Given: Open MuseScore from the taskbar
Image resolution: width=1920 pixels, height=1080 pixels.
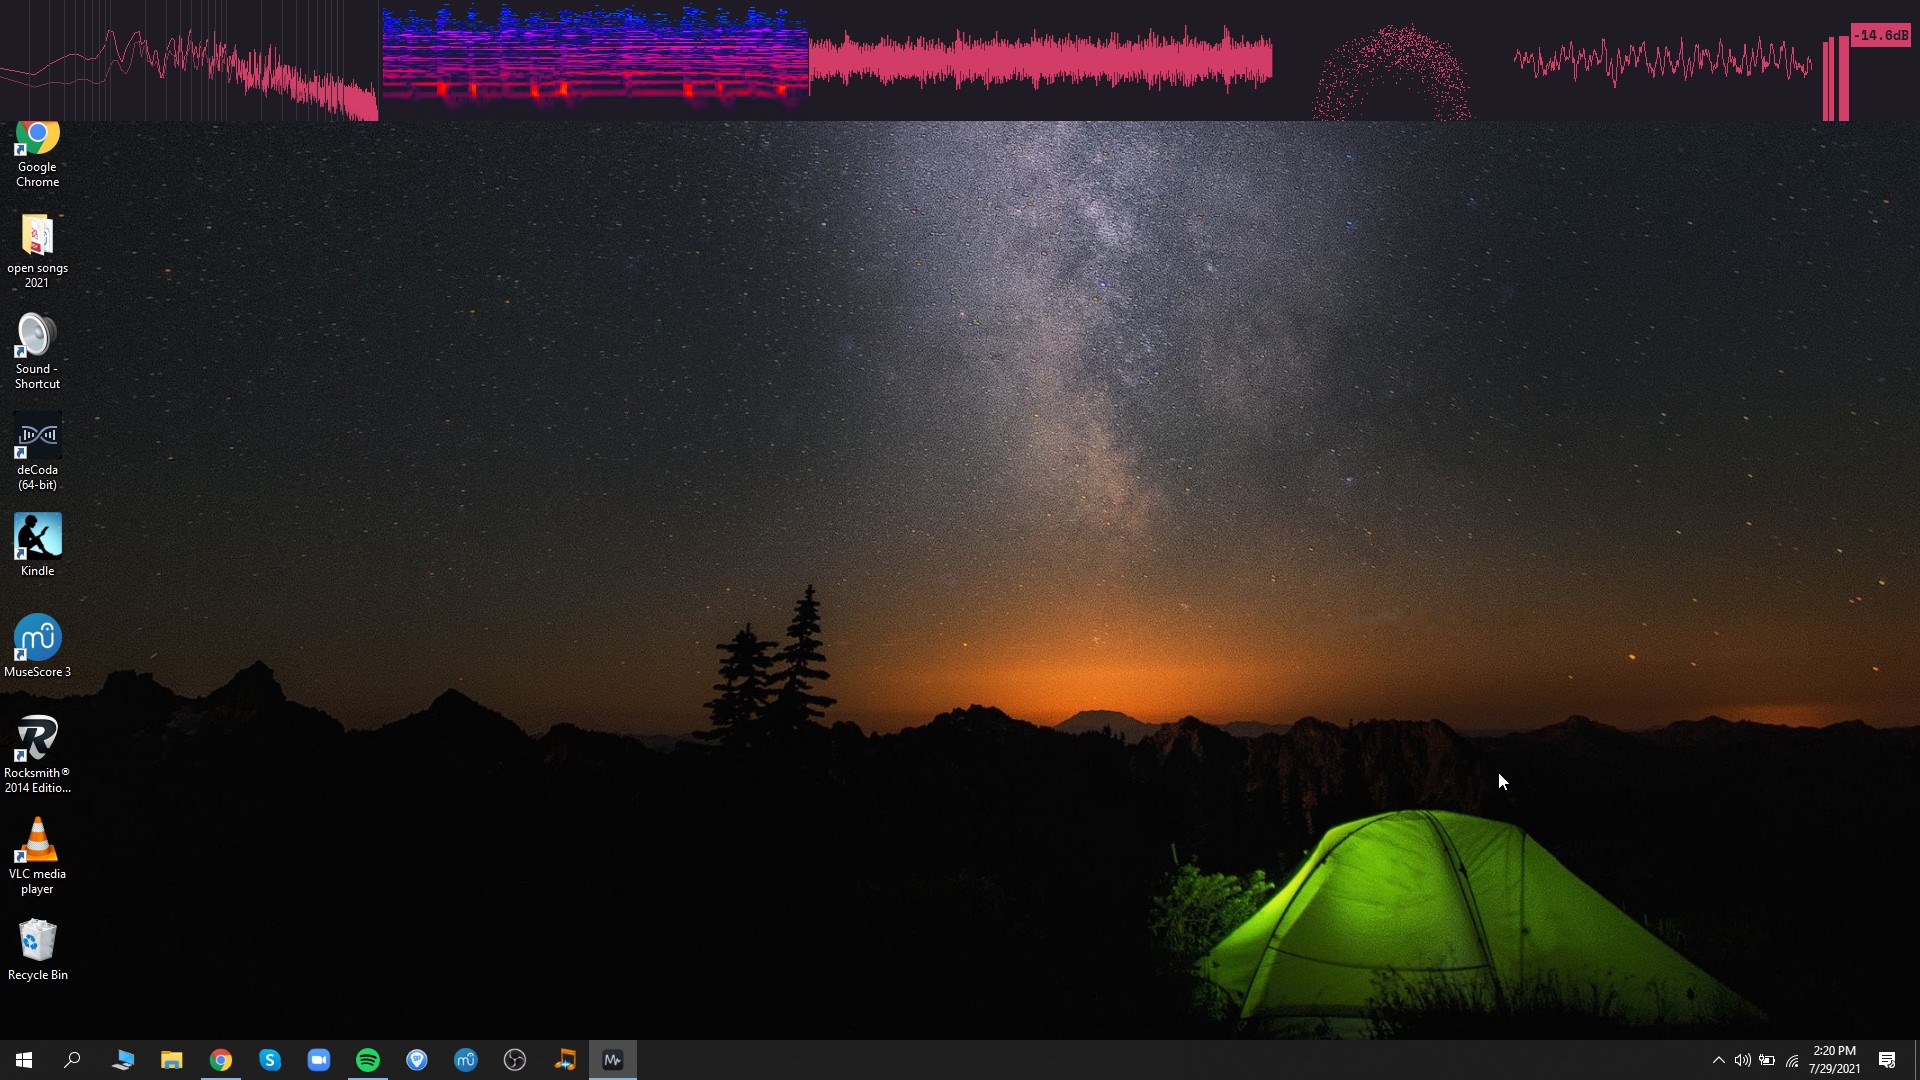Looking at the screenshot, I should 465,1060.
